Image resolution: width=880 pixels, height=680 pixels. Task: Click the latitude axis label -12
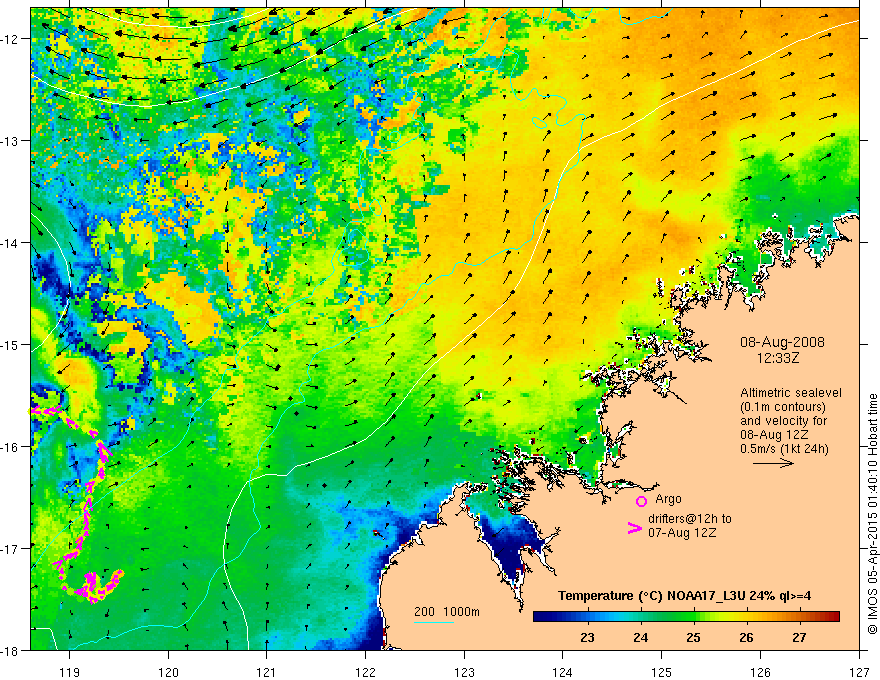tap(10, 39)
